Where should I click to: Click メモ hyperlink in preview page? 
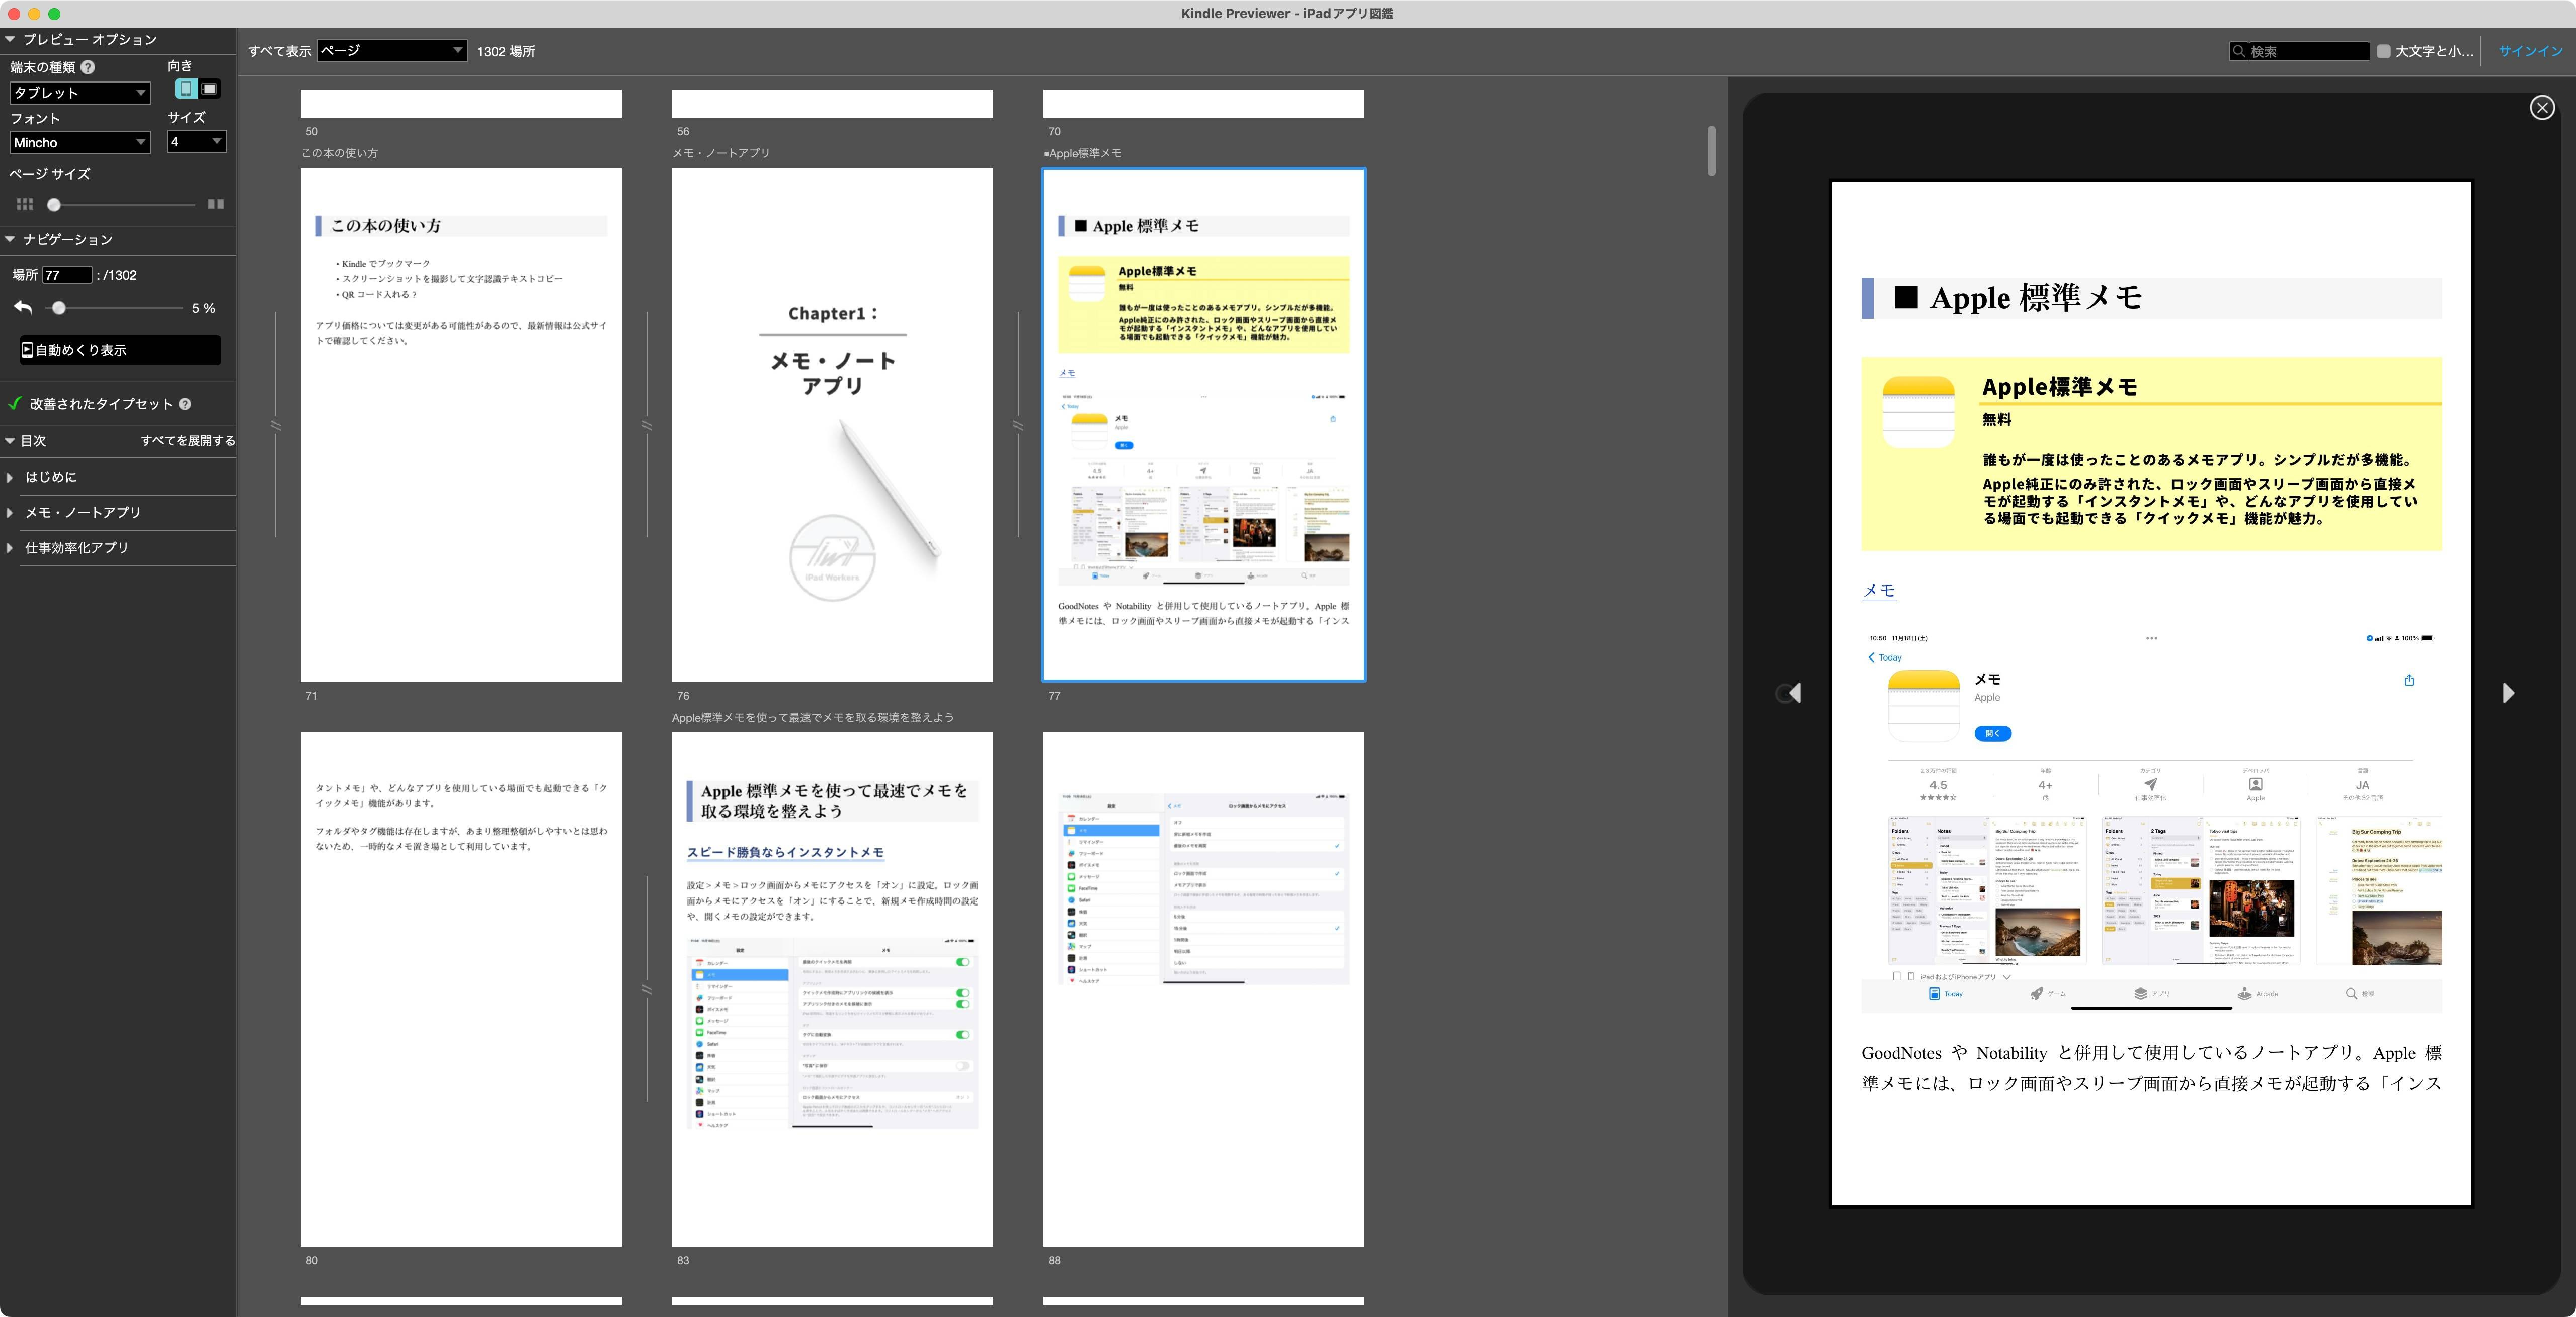point(1879,590)
